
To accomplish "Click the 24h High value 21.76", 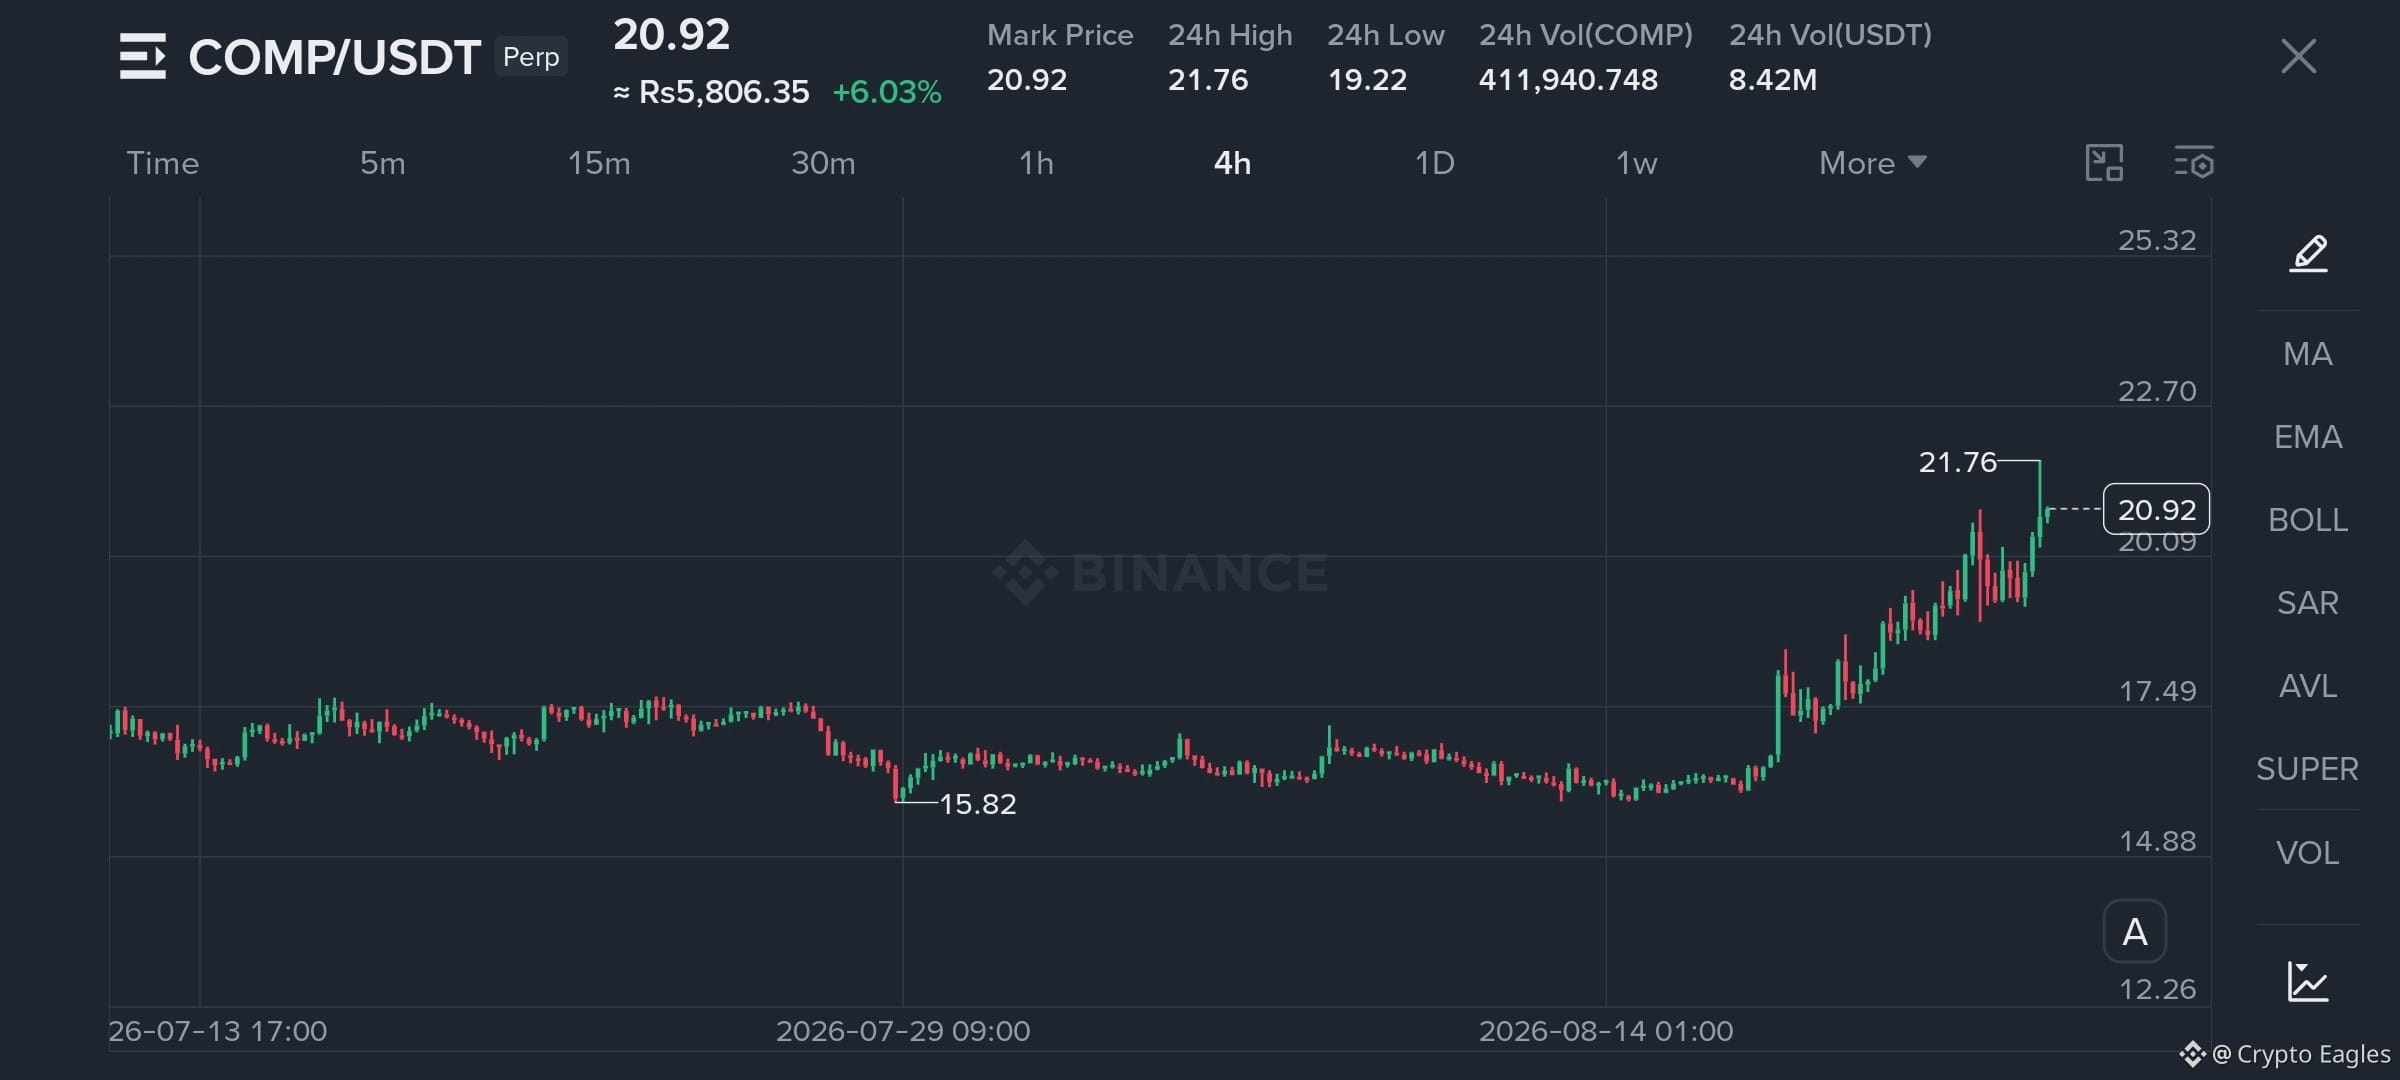I will 1208,80.
